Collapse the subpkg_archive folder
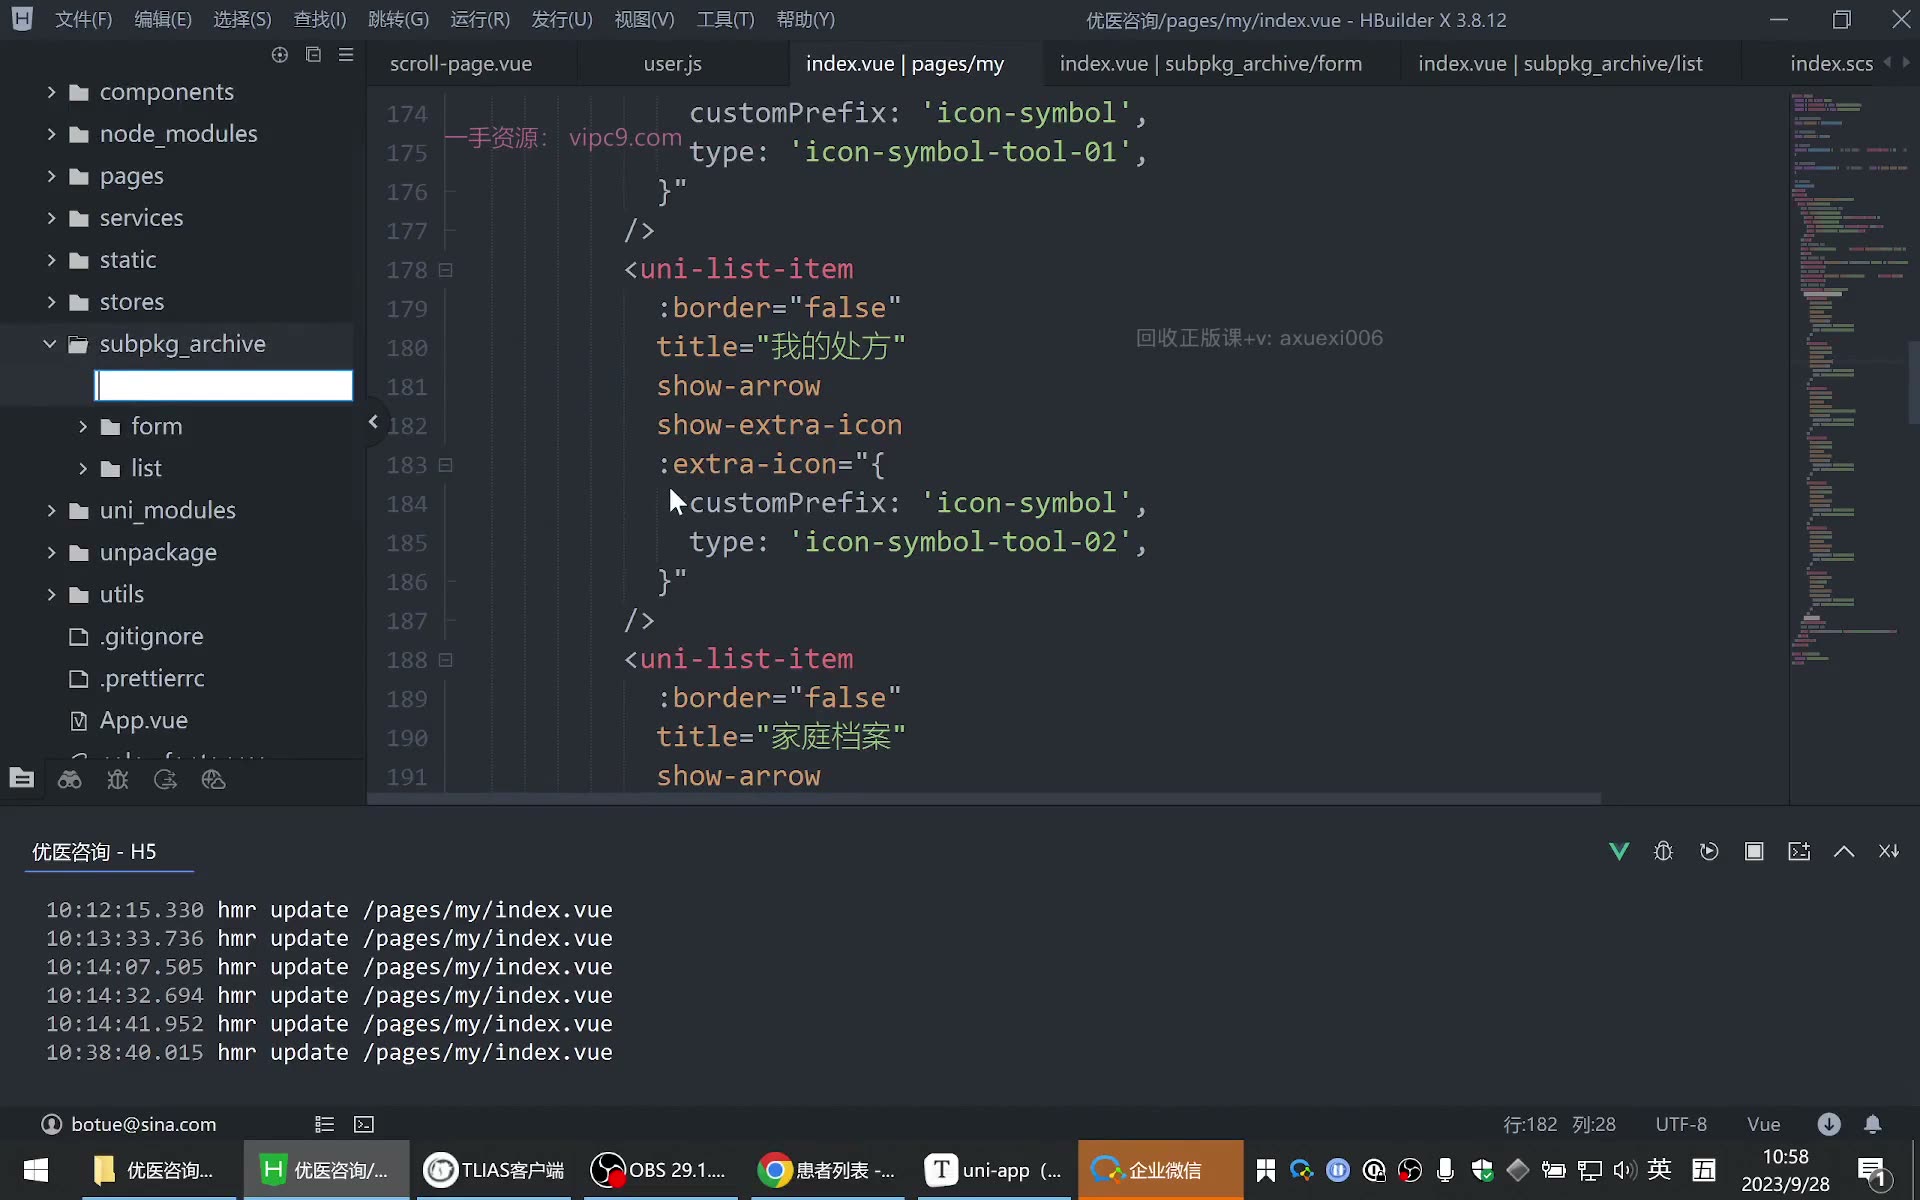1920x1200 pixels. [50, 344]
